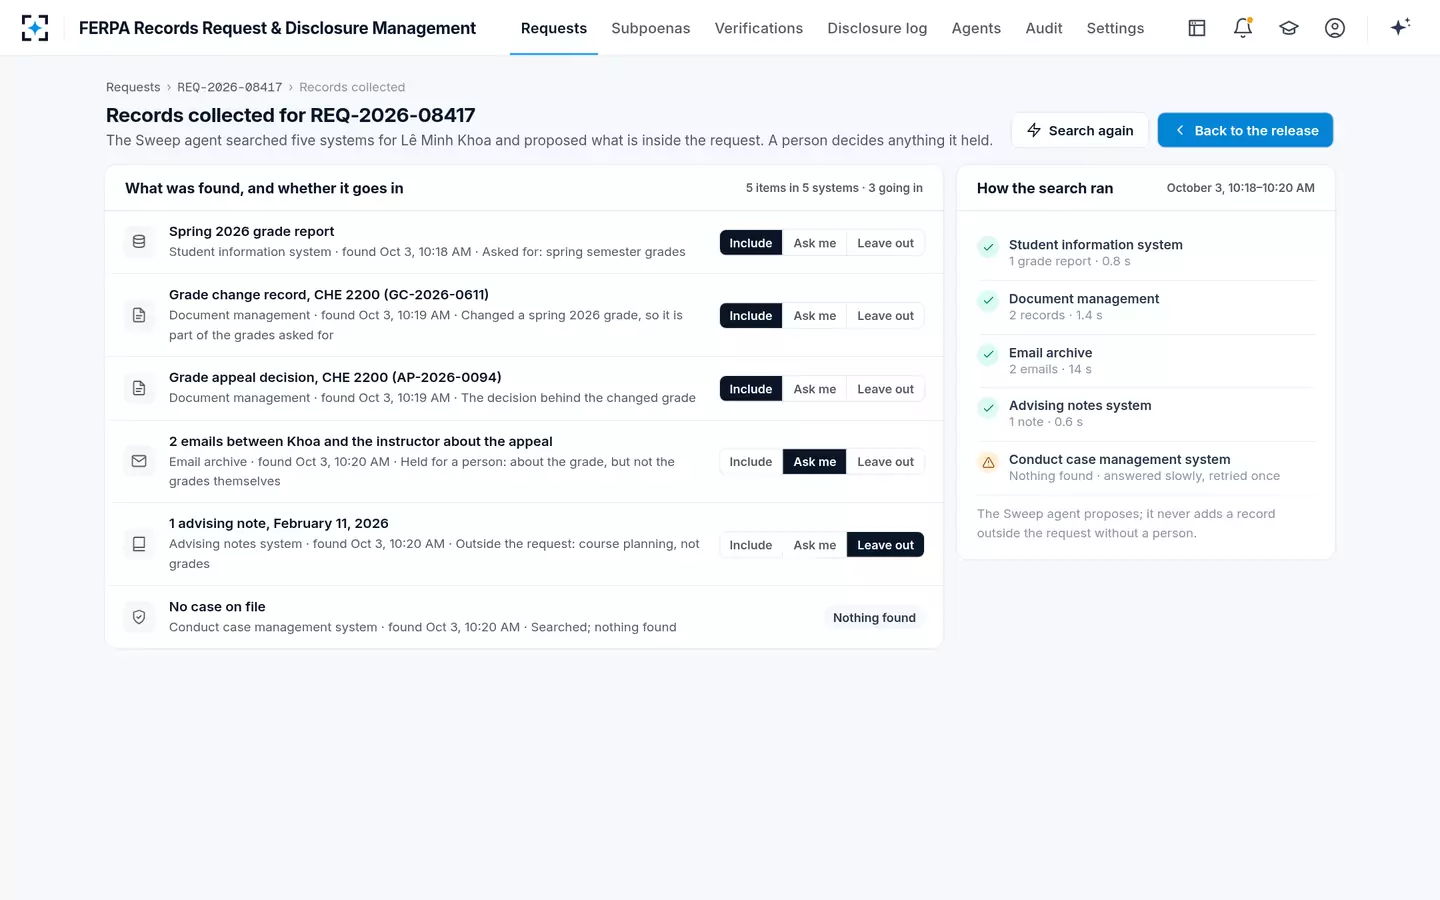Open the sparkle assistant icon
This screenshot has height=900, width=1440.
[1400, 27]
